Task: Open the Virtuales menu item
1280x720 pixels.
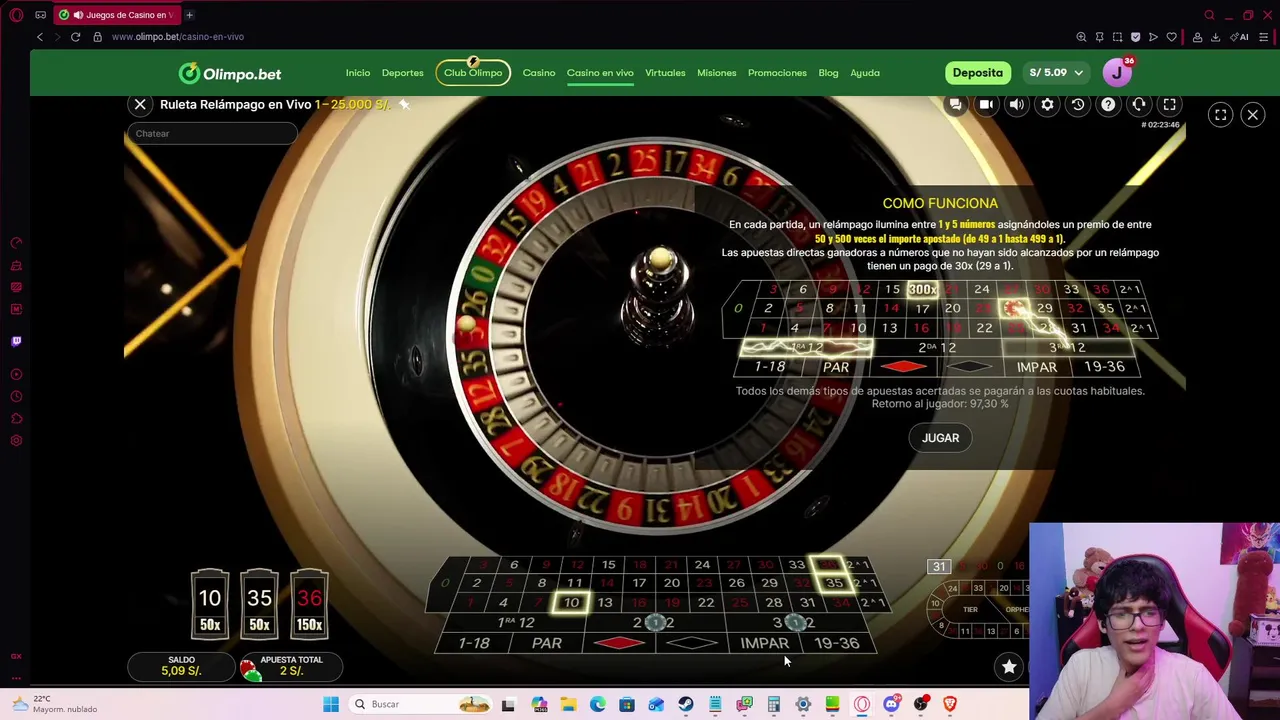Action: [665, 73]
